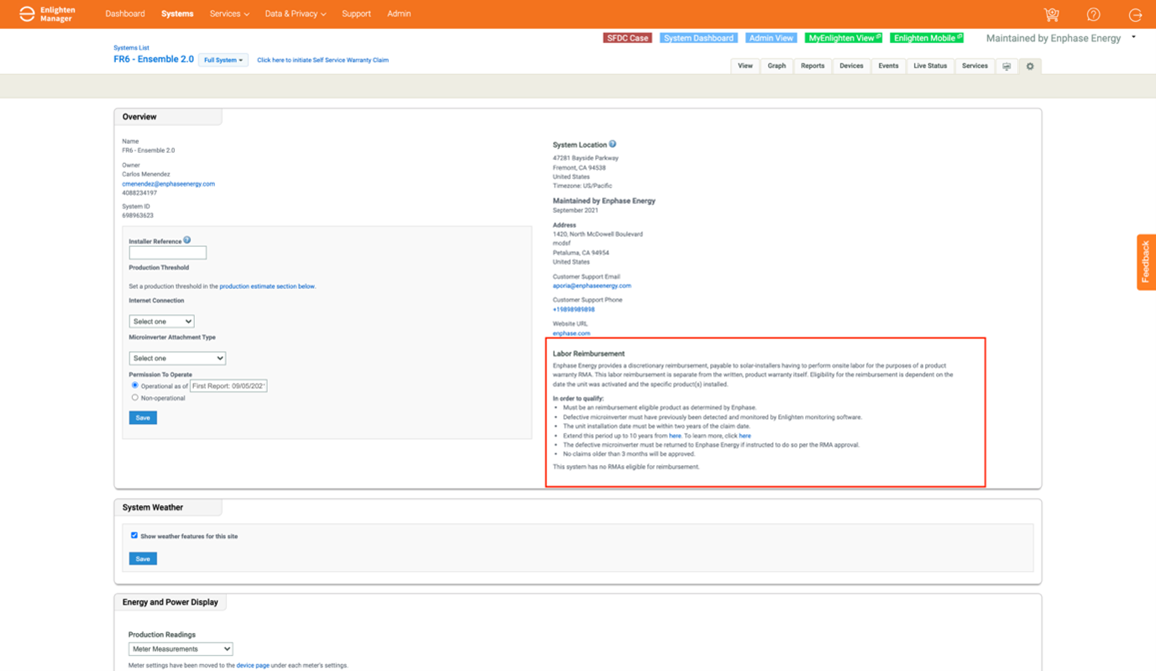Open the settings gear tab
The image size is (1156, 671).
pyautogui.click(x=1030, y=66)
